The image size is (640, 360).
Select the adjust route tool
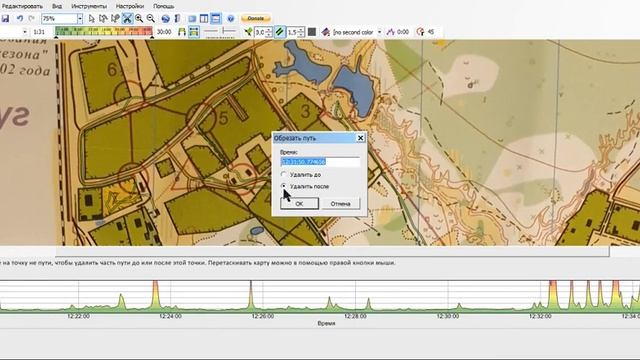pyautogui.click(x=103, y=18)
